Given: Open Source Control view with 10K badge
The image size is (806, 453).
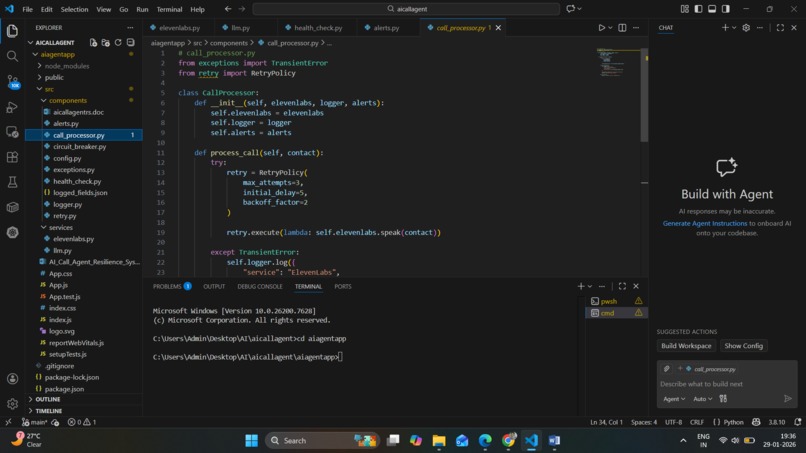Looking at the screenshot, I should click(12, 82).
